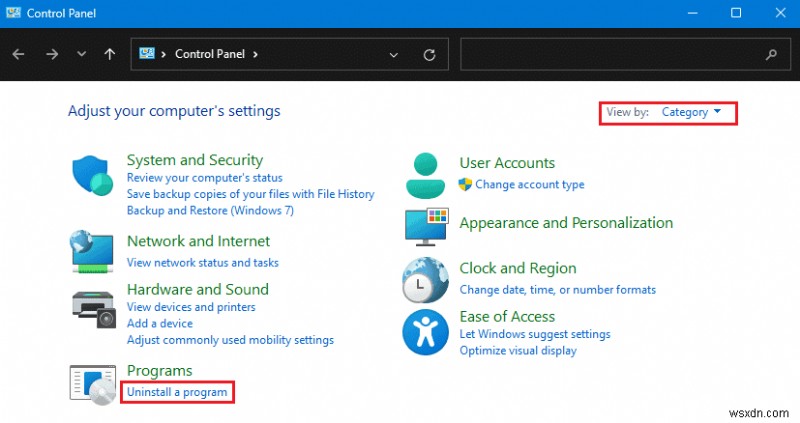Open Review your computer's status
This screenshot has width=800, height=423.
click(205, 178)
